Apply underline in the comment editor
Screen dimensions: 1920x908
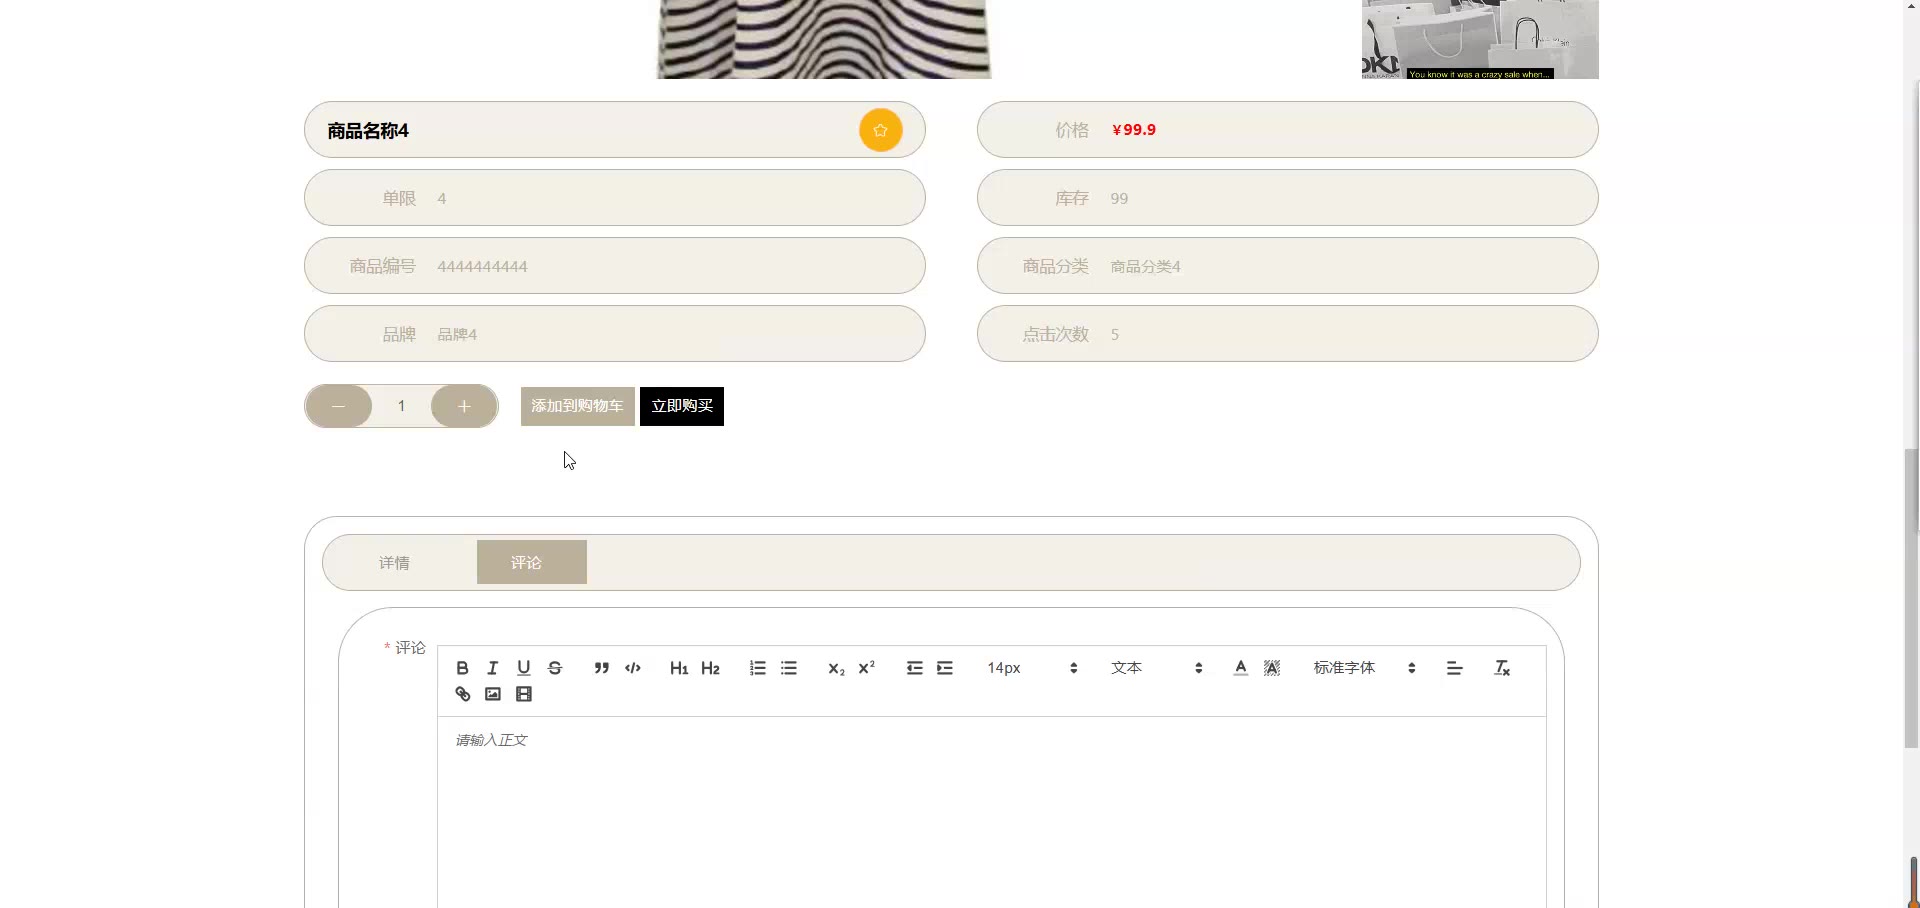point(523,668)
